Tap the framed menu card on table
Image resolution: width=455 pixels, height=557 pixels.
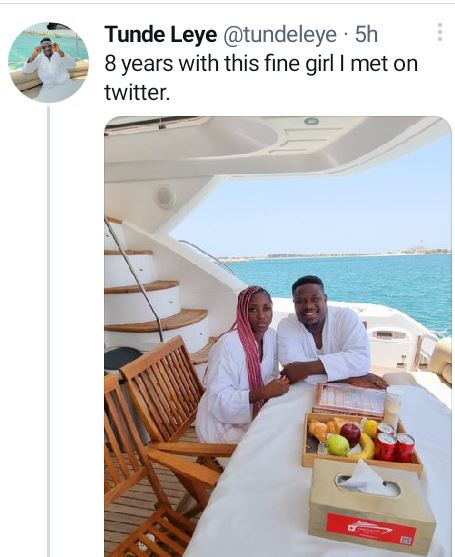351,399
